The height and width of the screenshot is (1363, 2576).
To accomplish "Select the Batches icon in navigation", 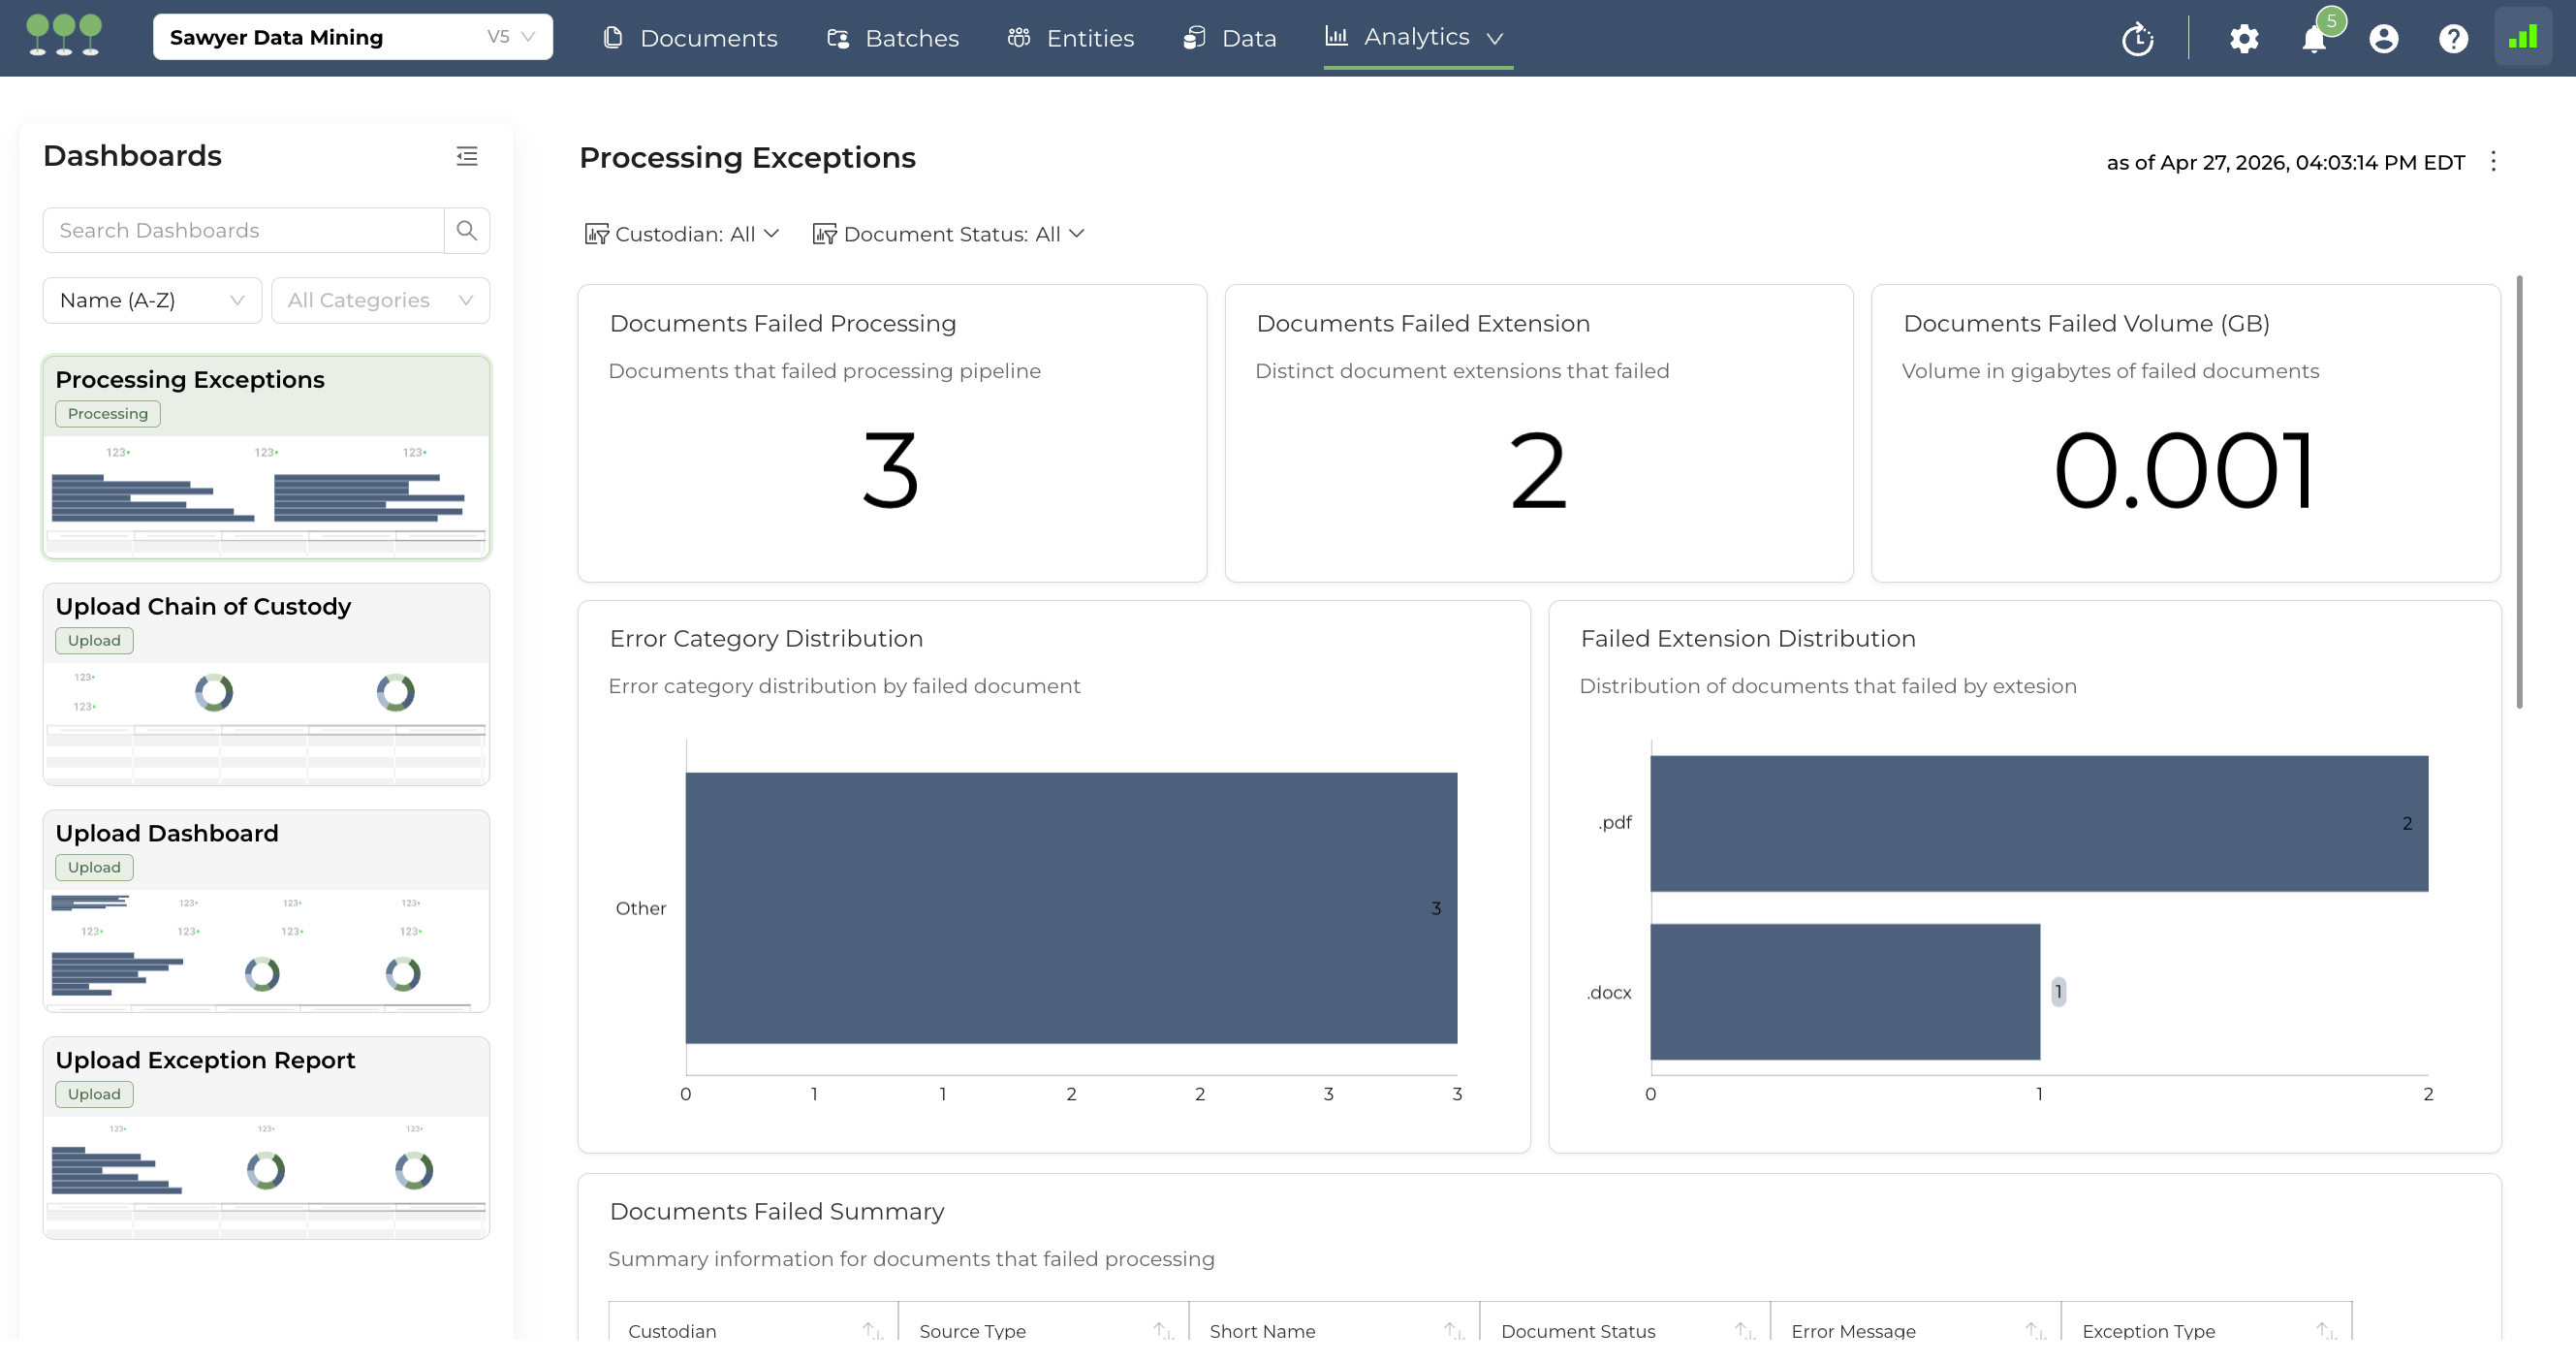I will (x=838, y=37).
